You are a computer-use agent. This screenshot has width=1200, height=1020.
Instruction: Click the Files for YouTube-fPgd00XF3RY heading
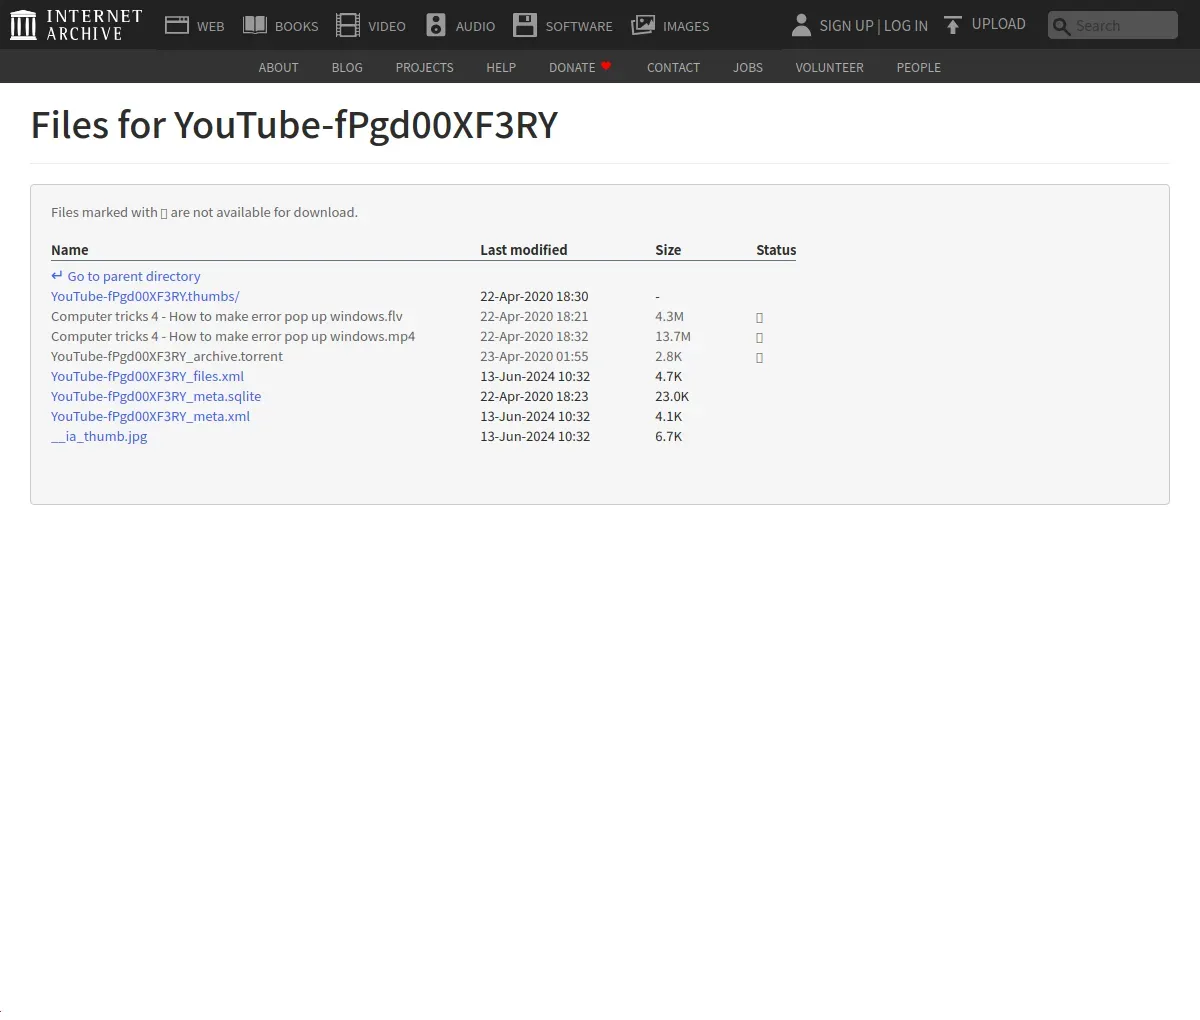[x=294, y=126]
